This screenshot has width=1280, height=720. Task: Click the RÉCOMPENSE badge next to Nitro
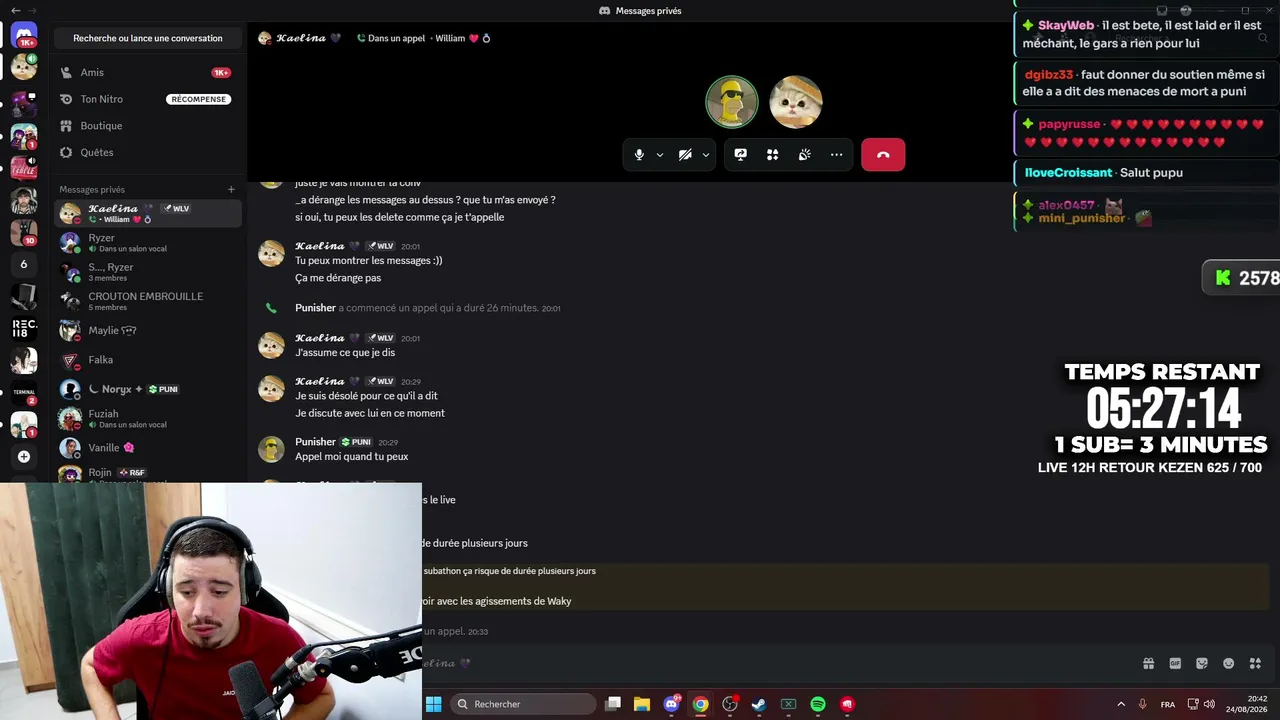coord(198,99)
